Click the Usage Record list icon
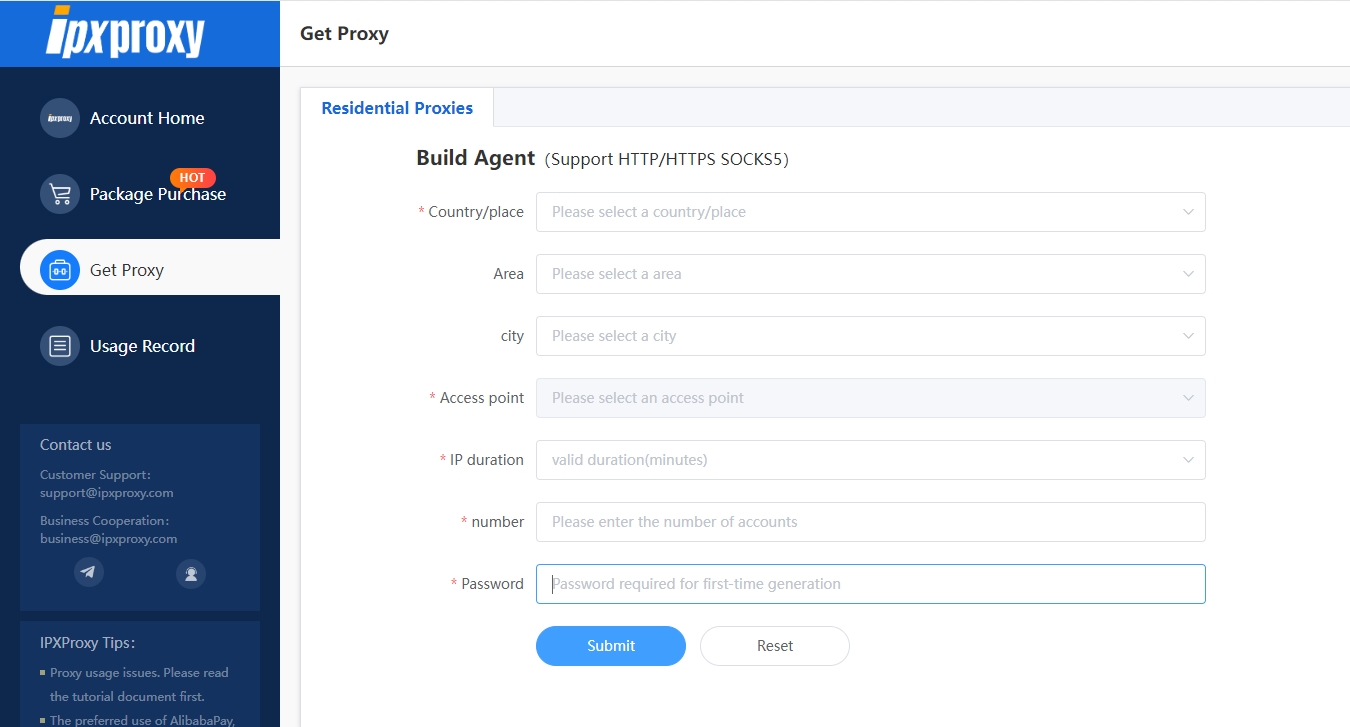This screenshot has height=727, width=1350. click(x=60, y=346)
